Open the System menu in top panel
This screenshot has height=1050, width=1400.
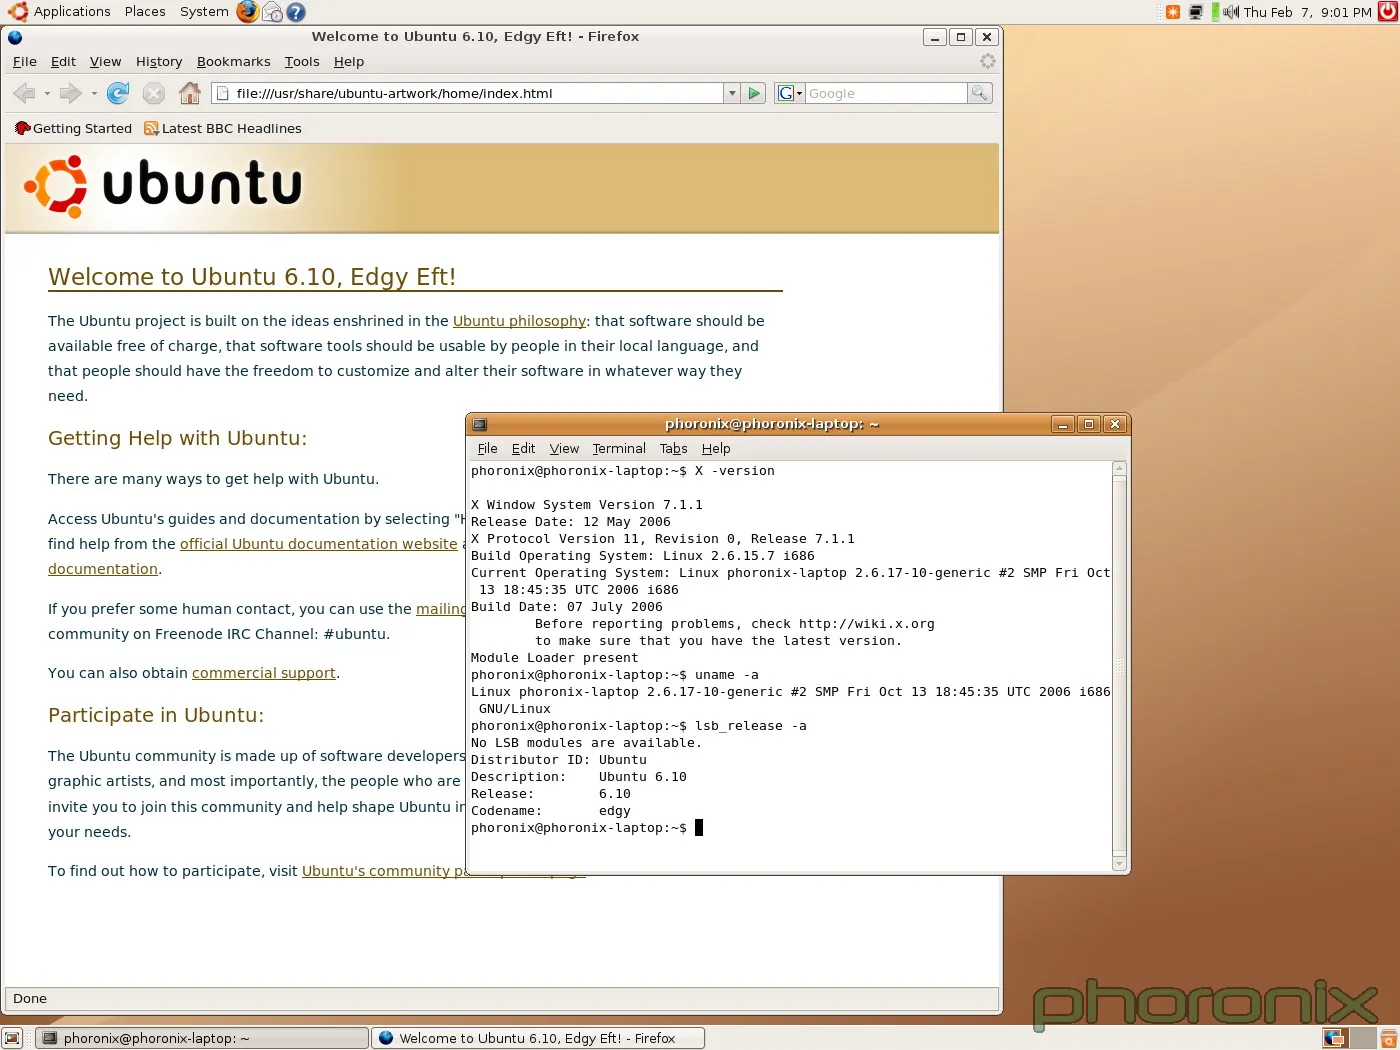[x=204, y=12]
